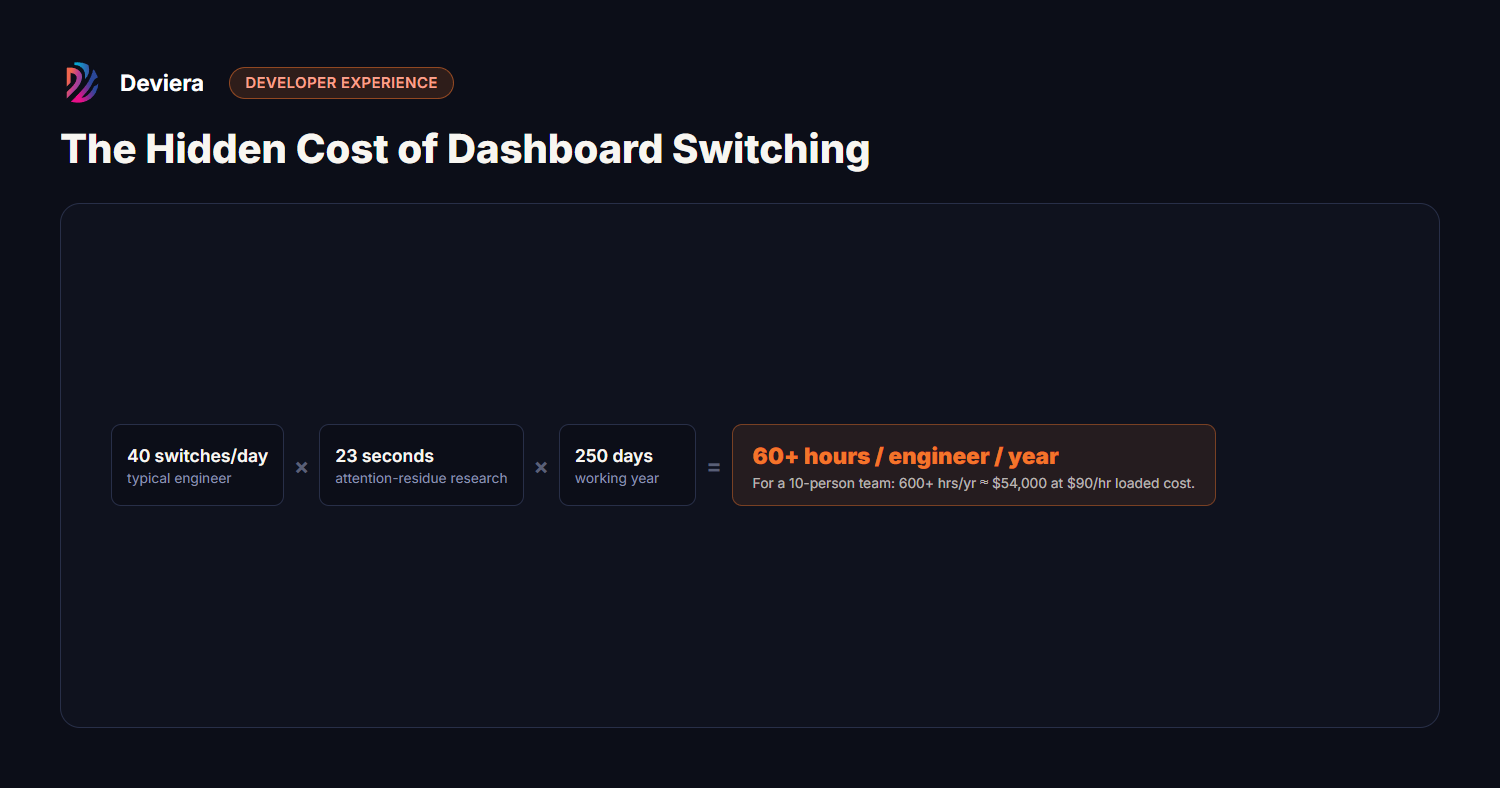The image size is (1500, 788).
Task: Click the heading The Hidden Cost of Dashboard Switching
Action: point(465,149)
